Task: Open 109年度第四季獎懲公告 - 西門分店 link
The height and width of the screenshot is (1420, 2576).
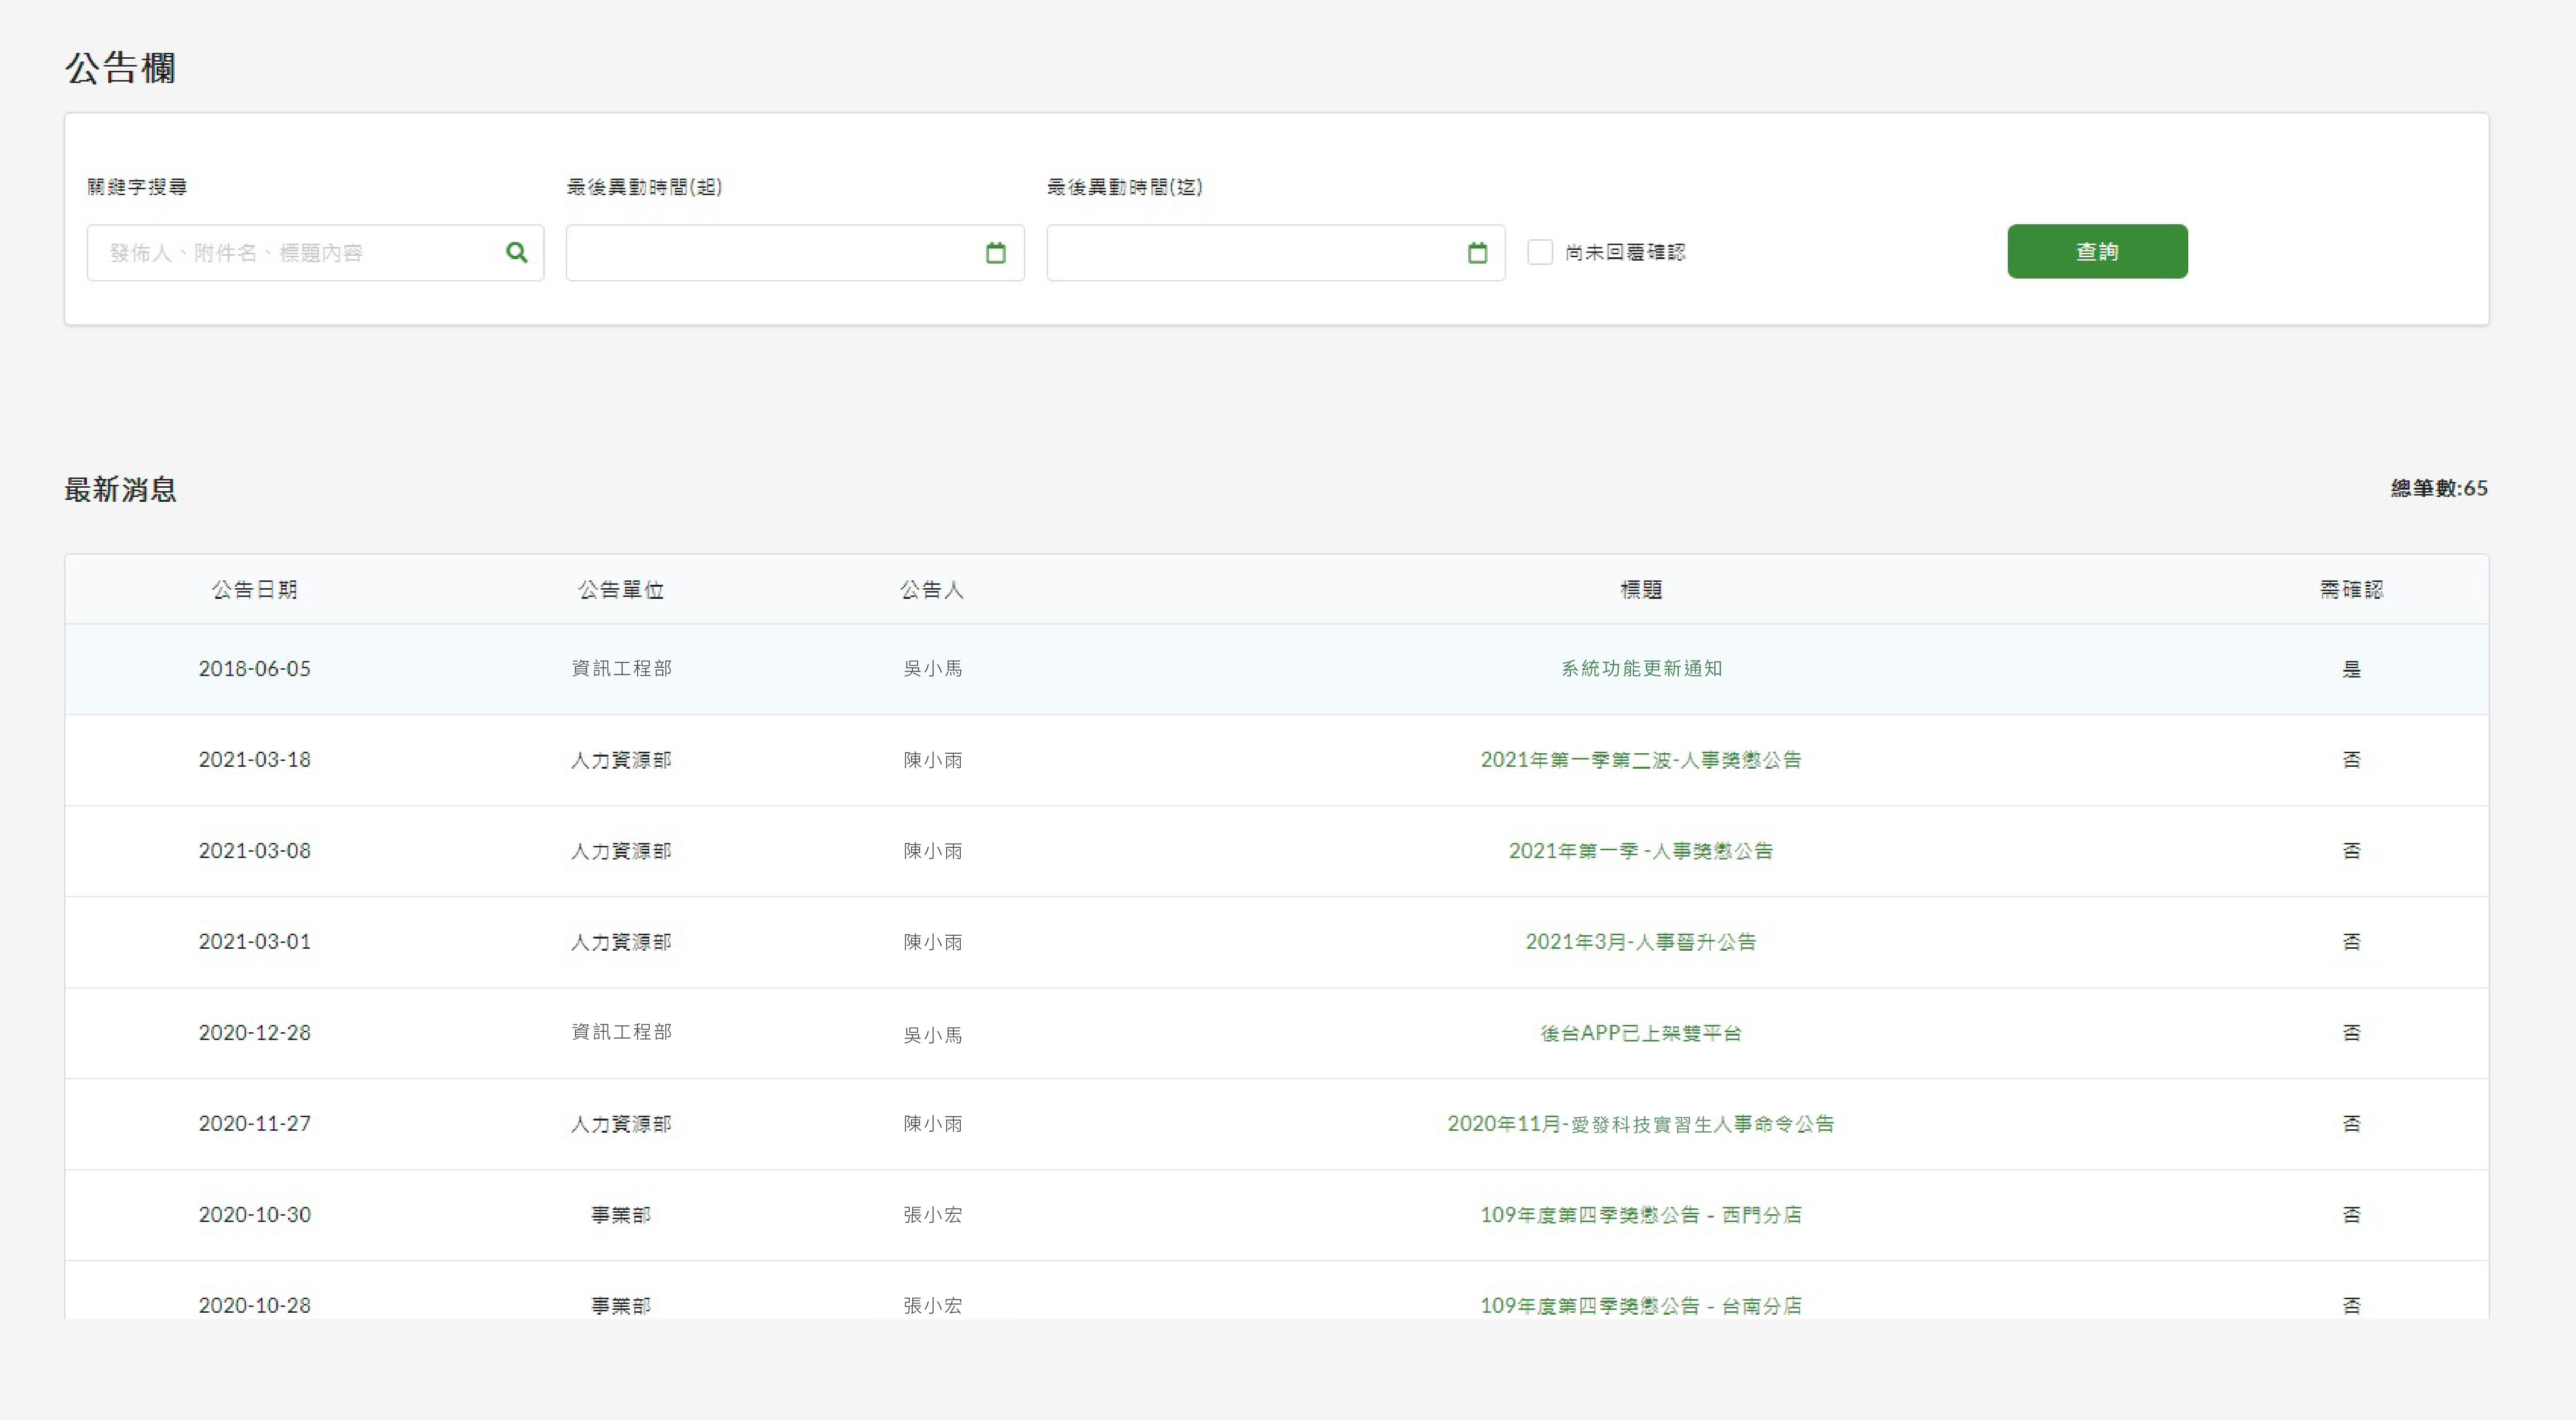Action: (x=1641, y=1215)
